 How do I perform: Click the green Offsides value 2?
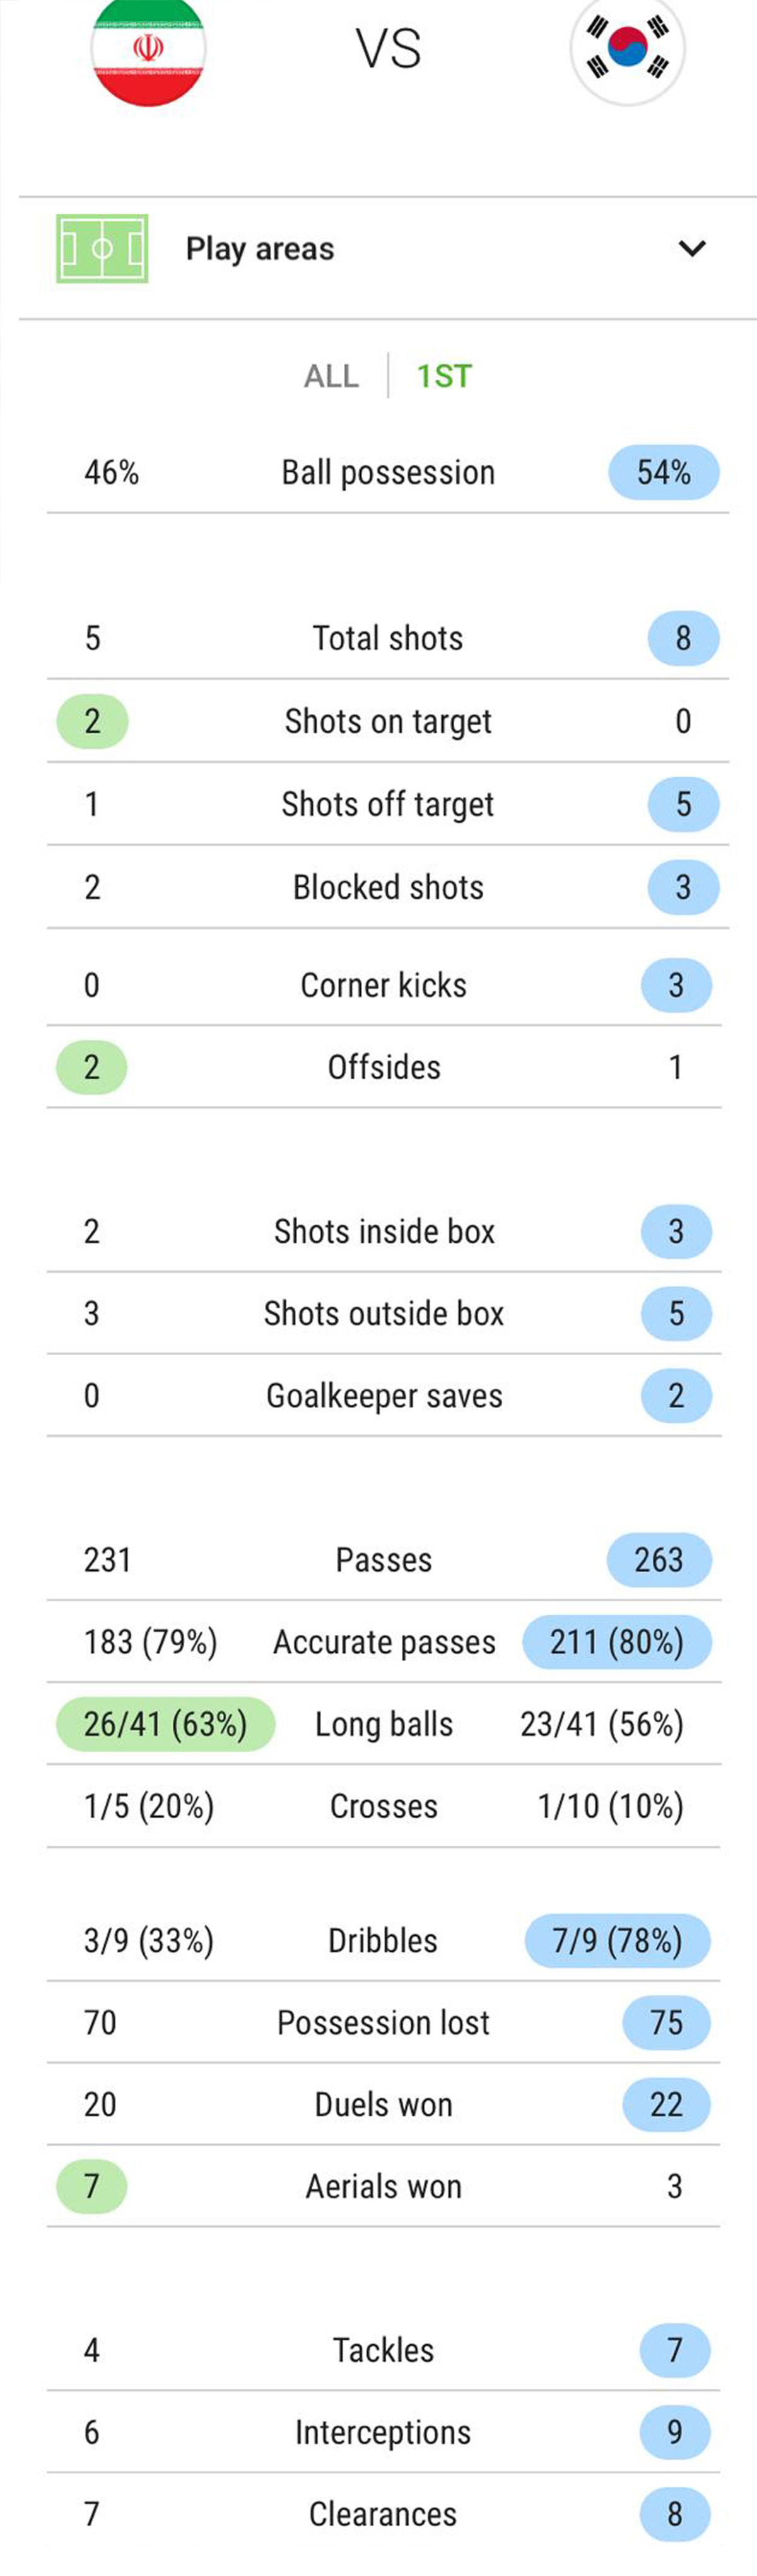click(92, 1067)
